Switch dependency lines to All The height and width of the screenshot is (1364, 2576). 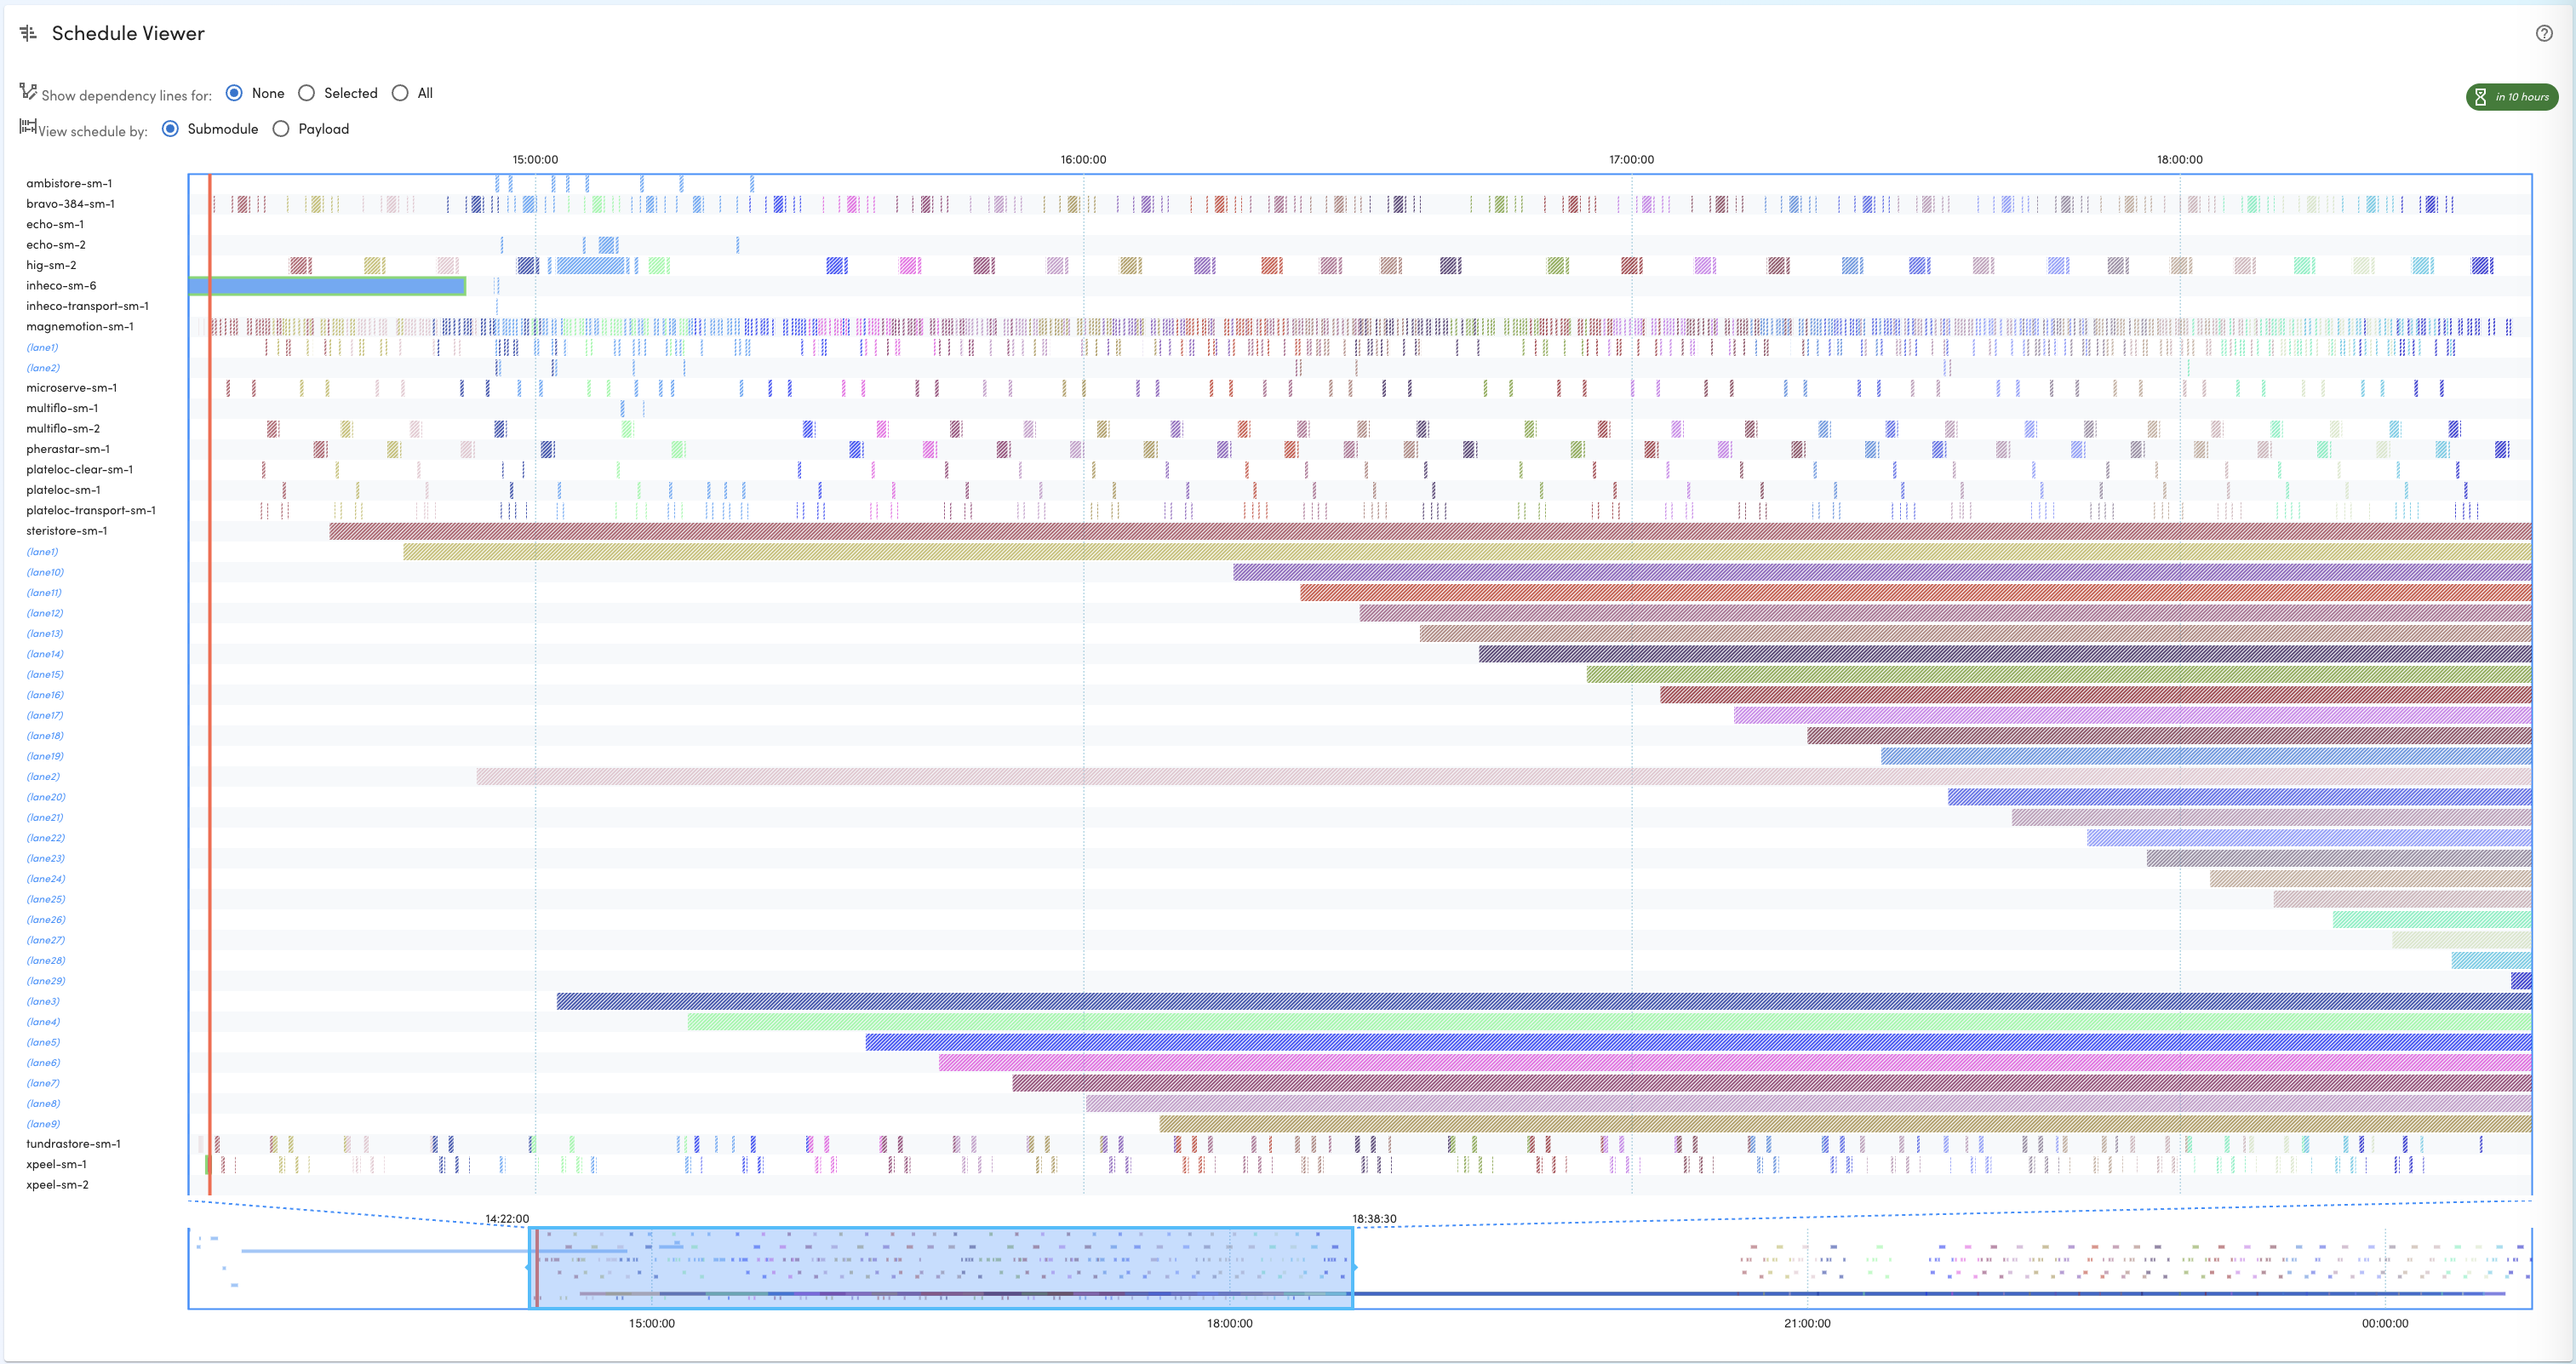(399, 92)
